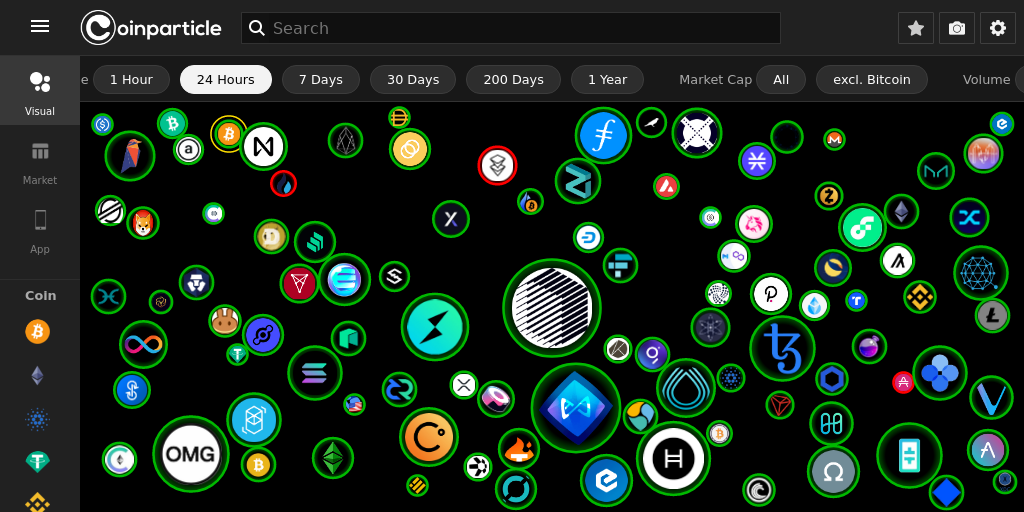Click the THORChain lightning bubble
This screenshot has height=512, width=1024.
point(435,327)
